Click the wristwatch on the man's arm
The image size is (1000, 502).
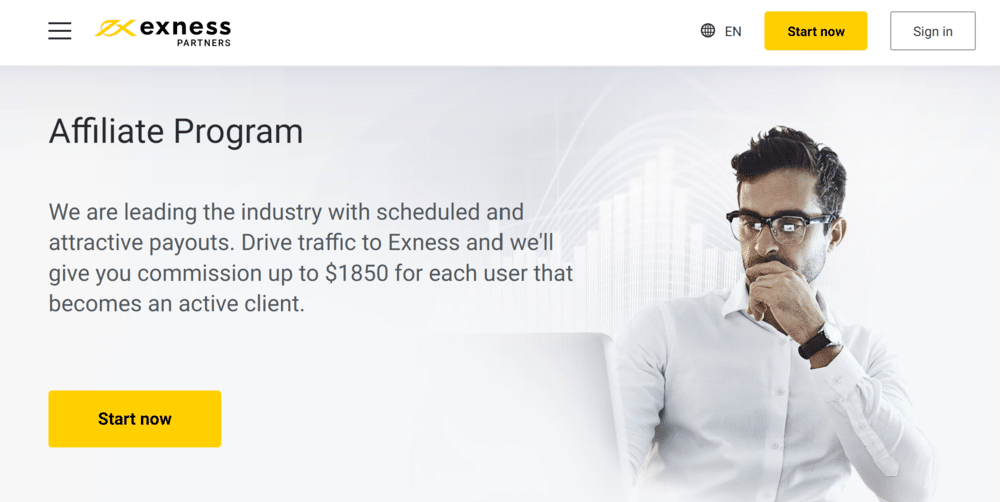coord(820,342)
